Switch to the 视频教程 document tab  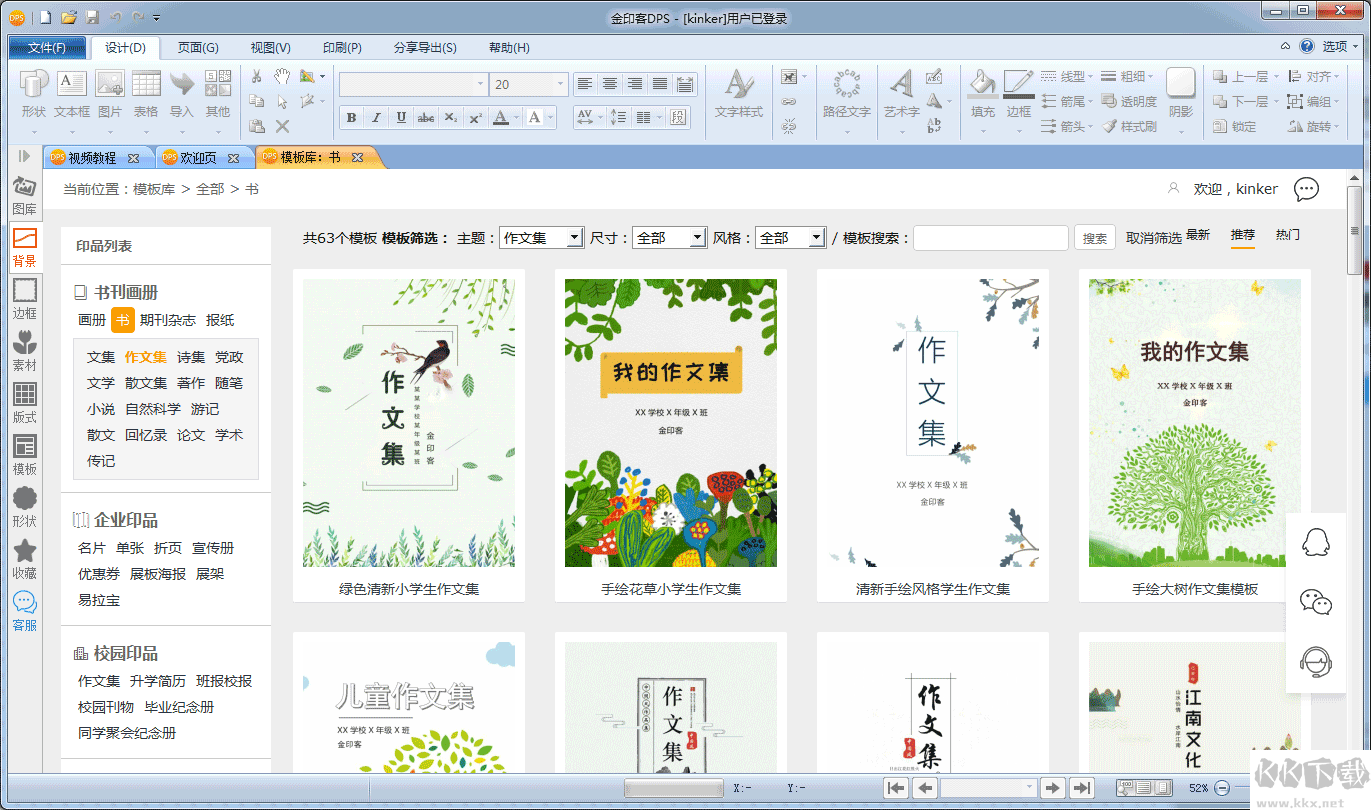click(x=92, y=157)
